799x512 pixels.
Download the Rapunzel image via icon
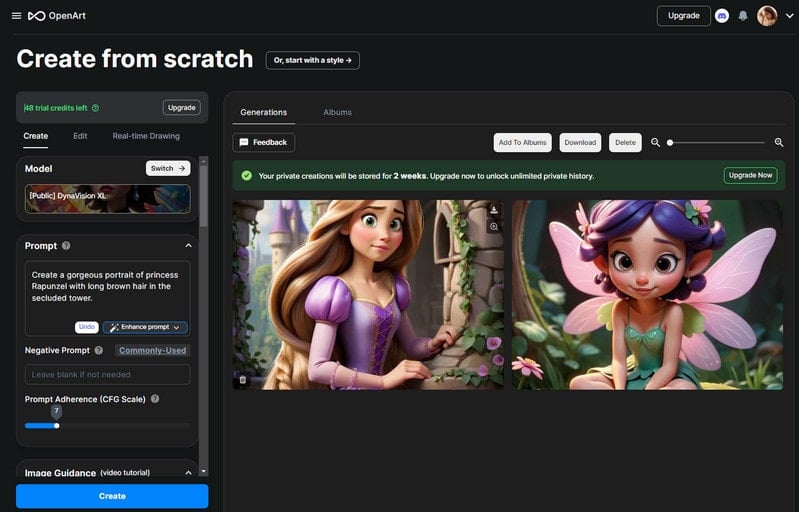tap(494, 210)
